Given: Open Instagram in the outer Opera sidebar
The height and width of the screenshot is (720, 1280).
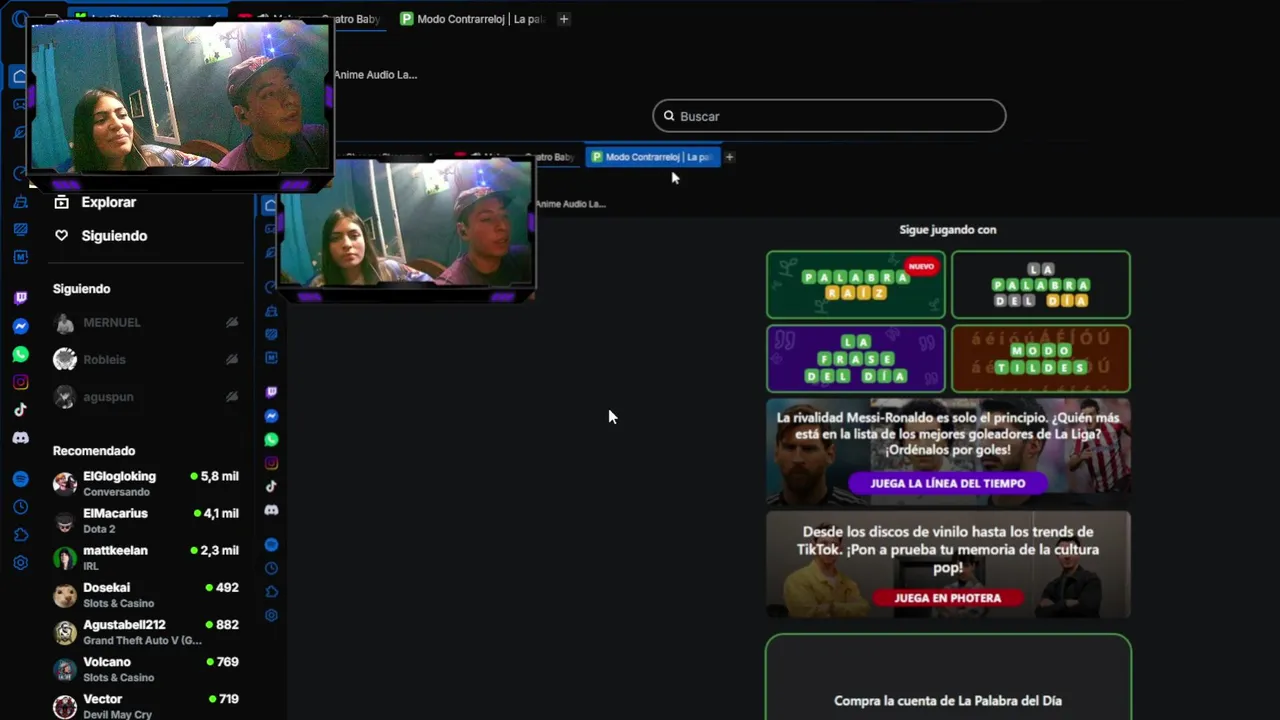Looking at the screenshot, I should pos(20,382).
